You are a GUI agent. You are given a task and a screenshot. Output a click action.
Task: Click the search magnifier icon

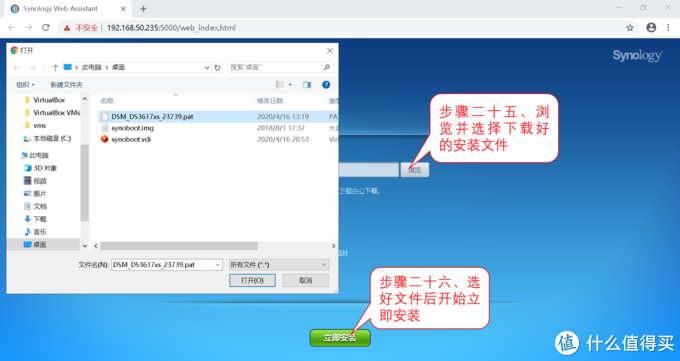327,67
